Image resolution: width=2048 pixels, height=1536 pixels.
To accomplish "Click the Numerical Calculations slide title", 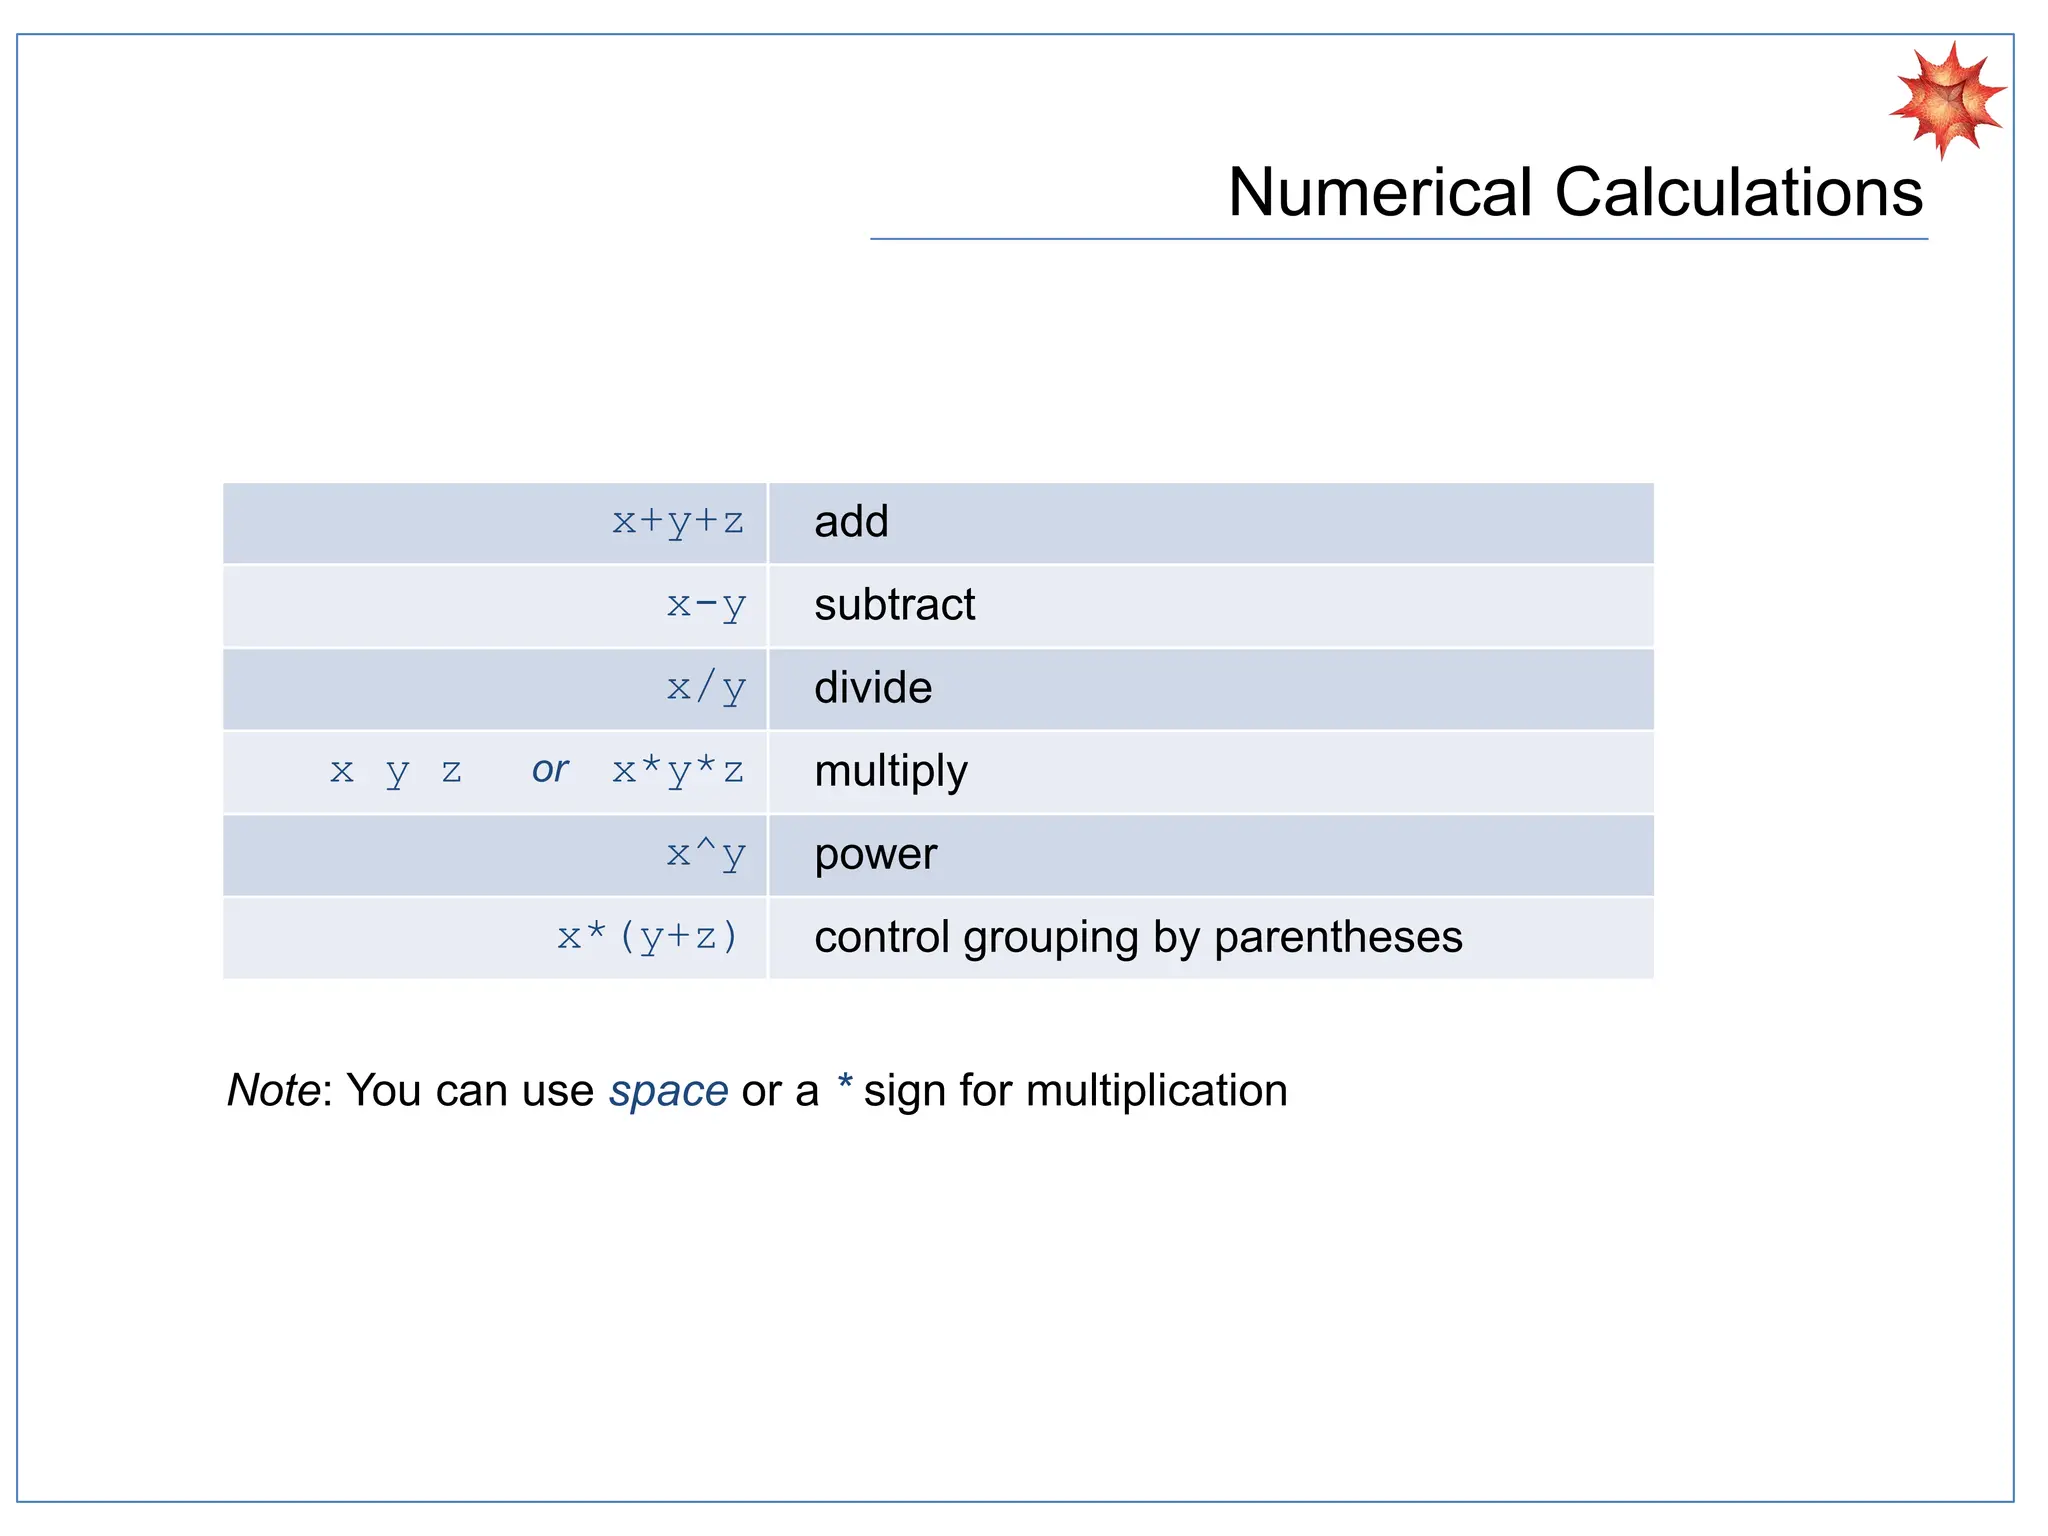I will 1574,192.
